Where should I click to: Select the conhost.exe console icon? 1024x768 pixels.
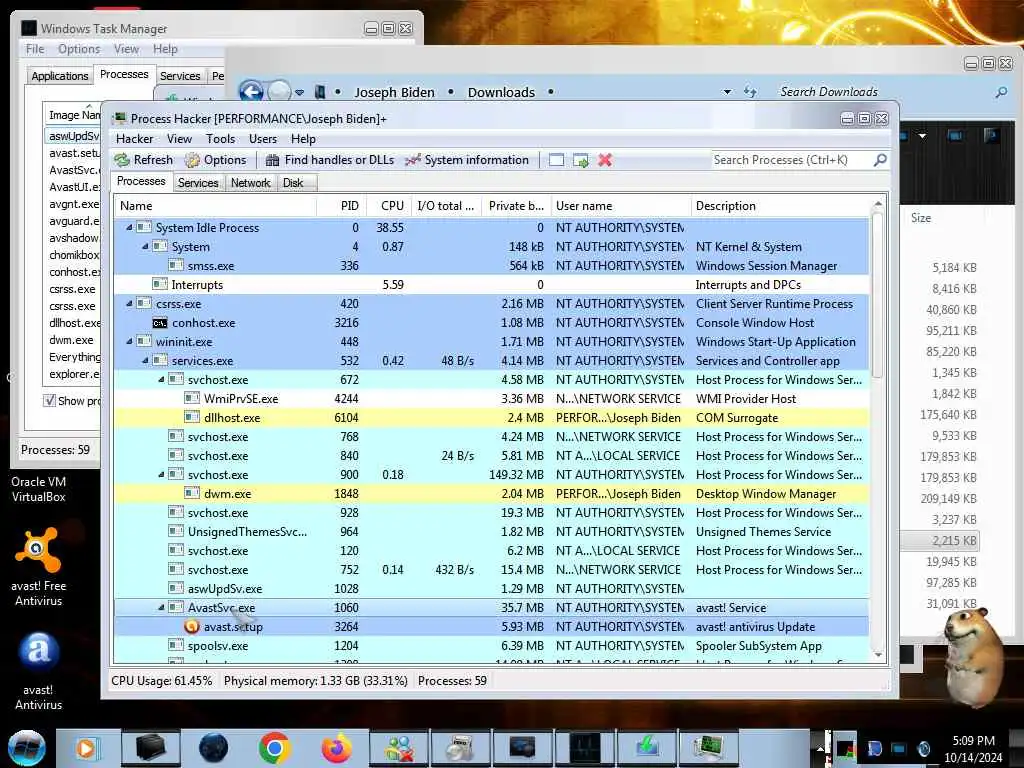pyautogui.click(x=160, y=323)
